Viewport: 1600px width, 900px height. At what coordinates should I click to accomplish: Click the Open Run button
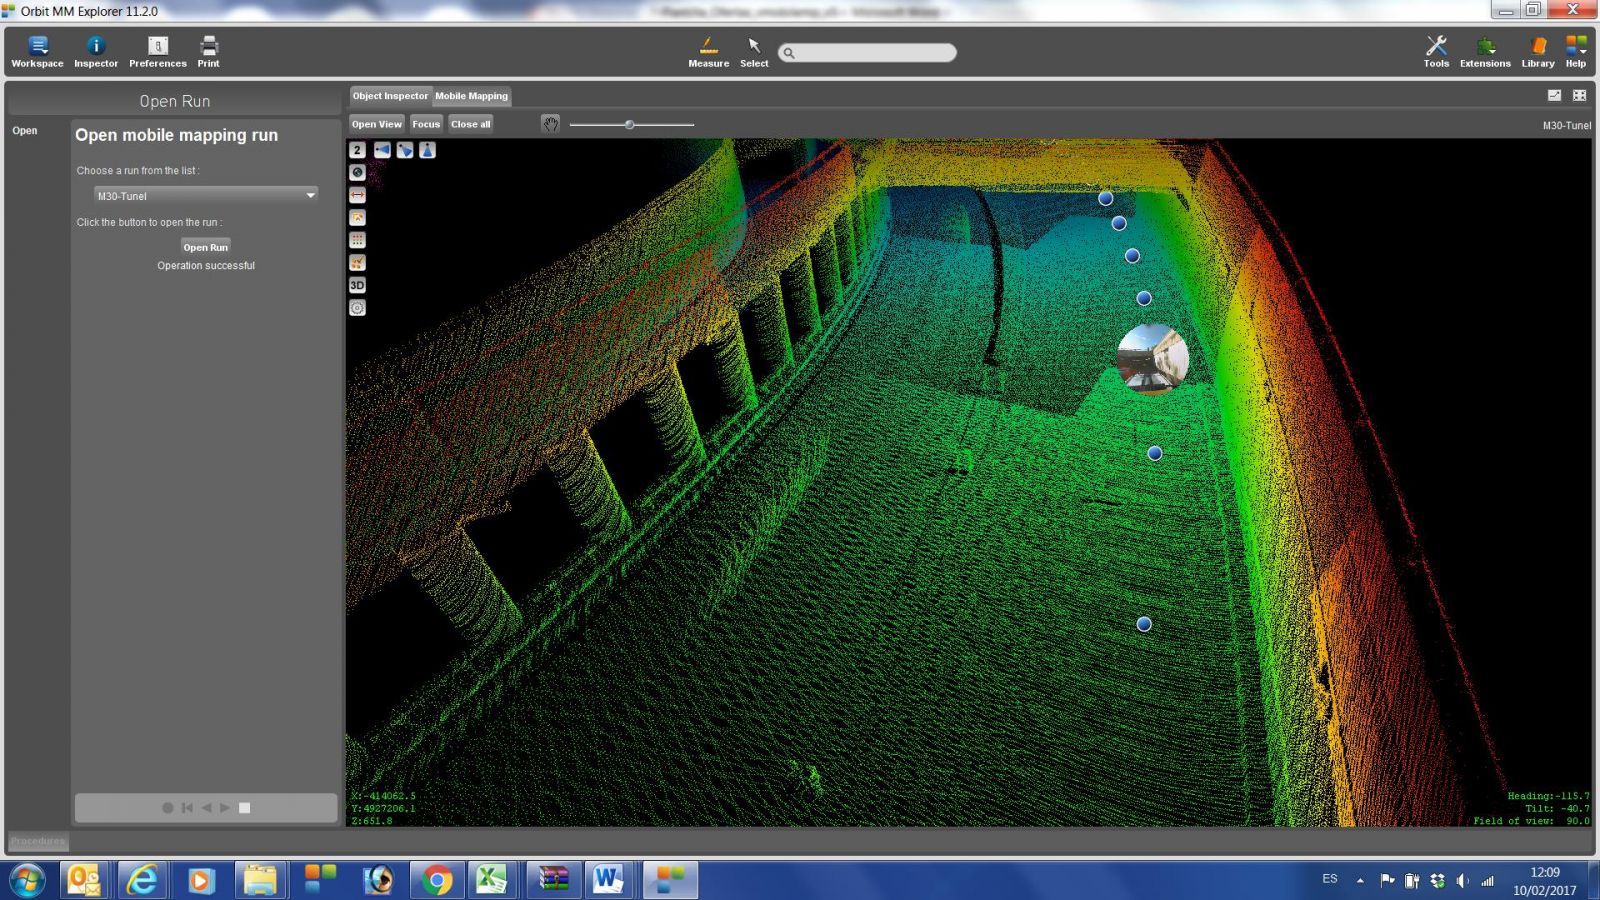205,247
